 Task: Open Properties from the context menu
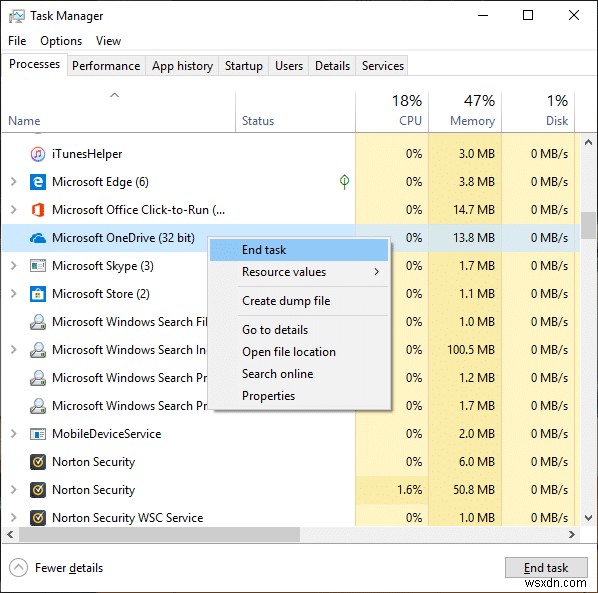click(x=299, y=396)
